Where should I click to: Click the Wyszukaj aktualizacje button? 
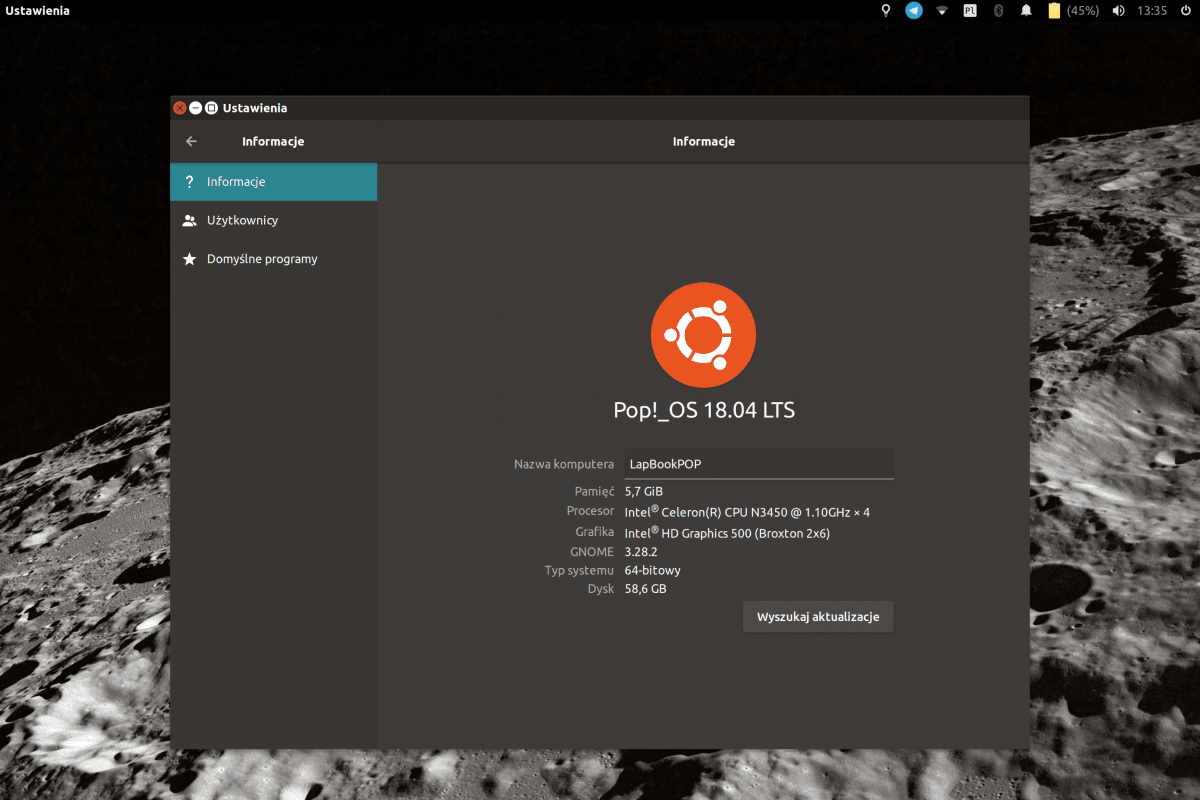818,617
